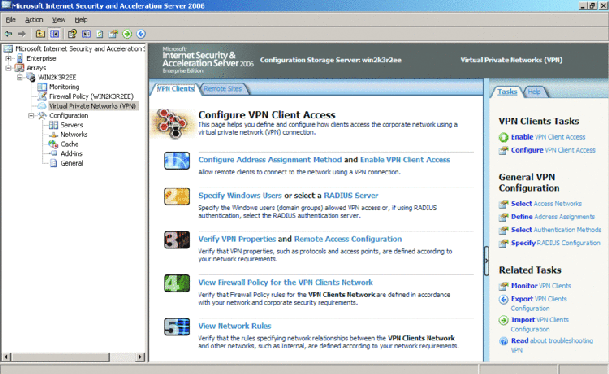Image resolution: width=609 pixels, height=374 pixels.
Task: Click the blue circle arrow toolbar icon
Action: click(141, 34)
